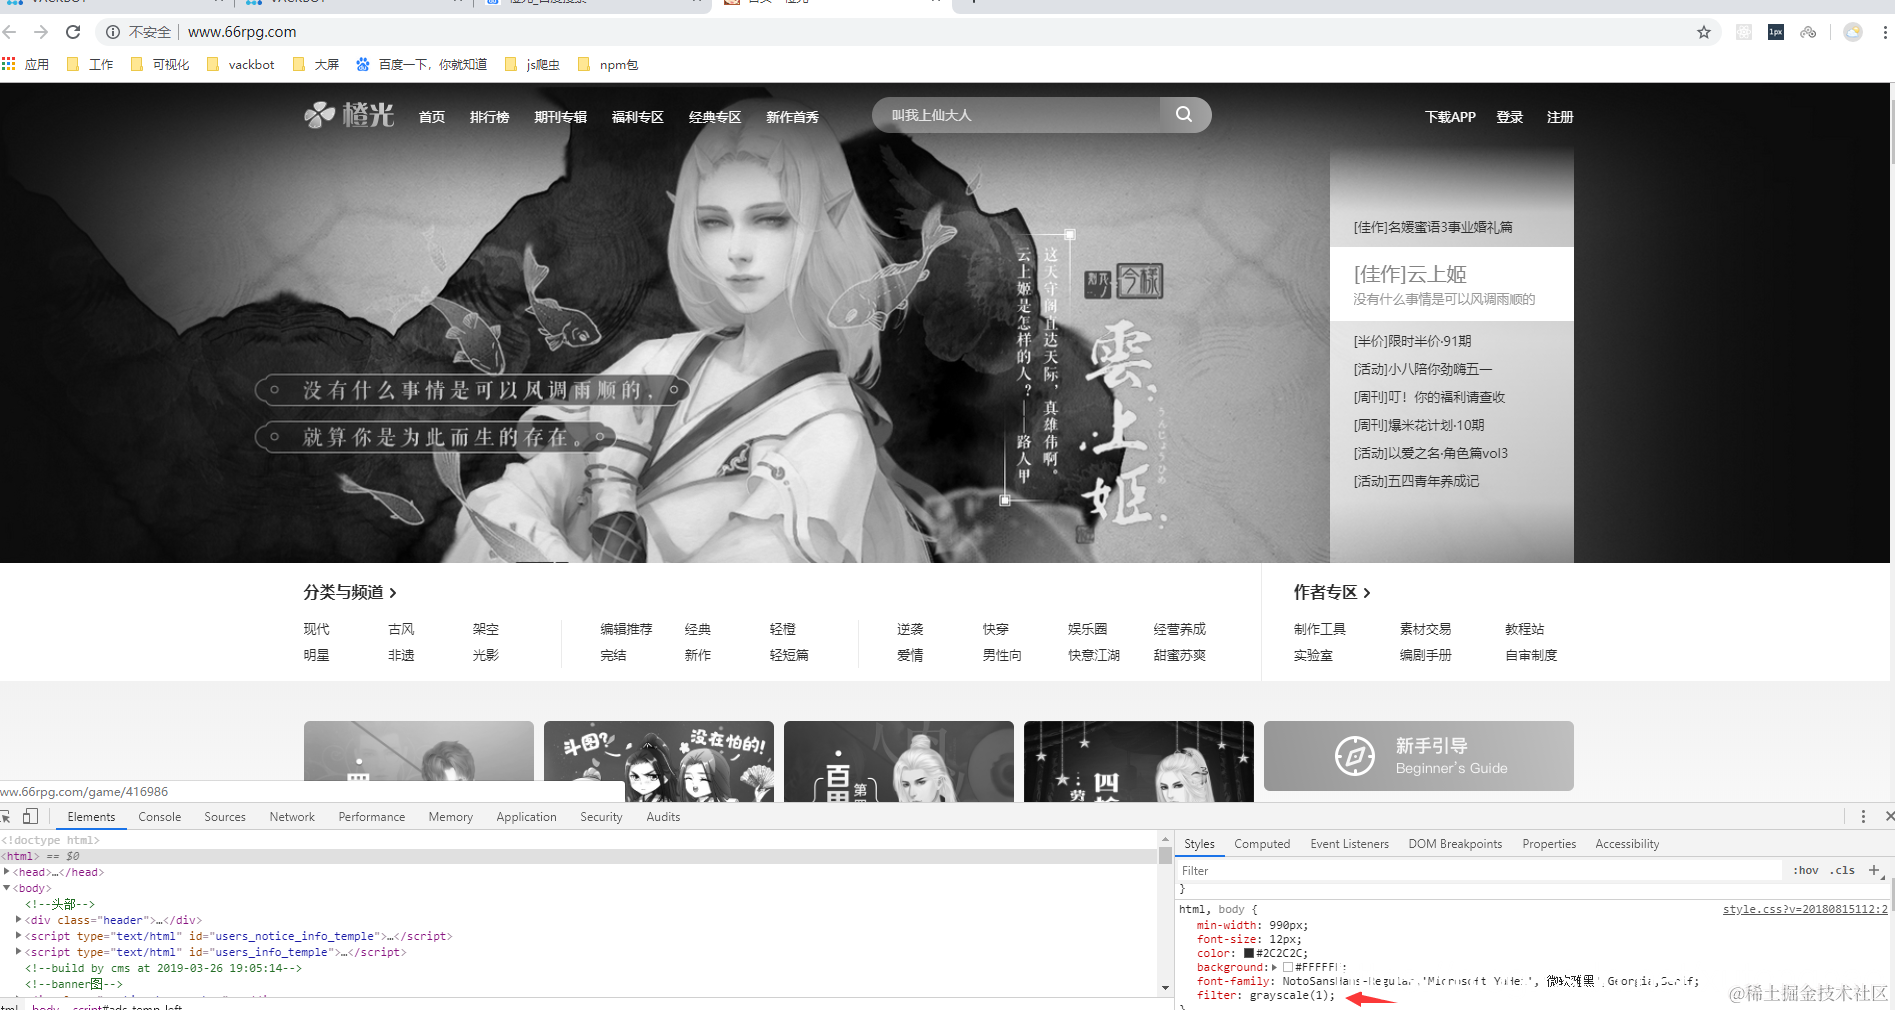Toggle the :hov element state panel

(1806, 870)
